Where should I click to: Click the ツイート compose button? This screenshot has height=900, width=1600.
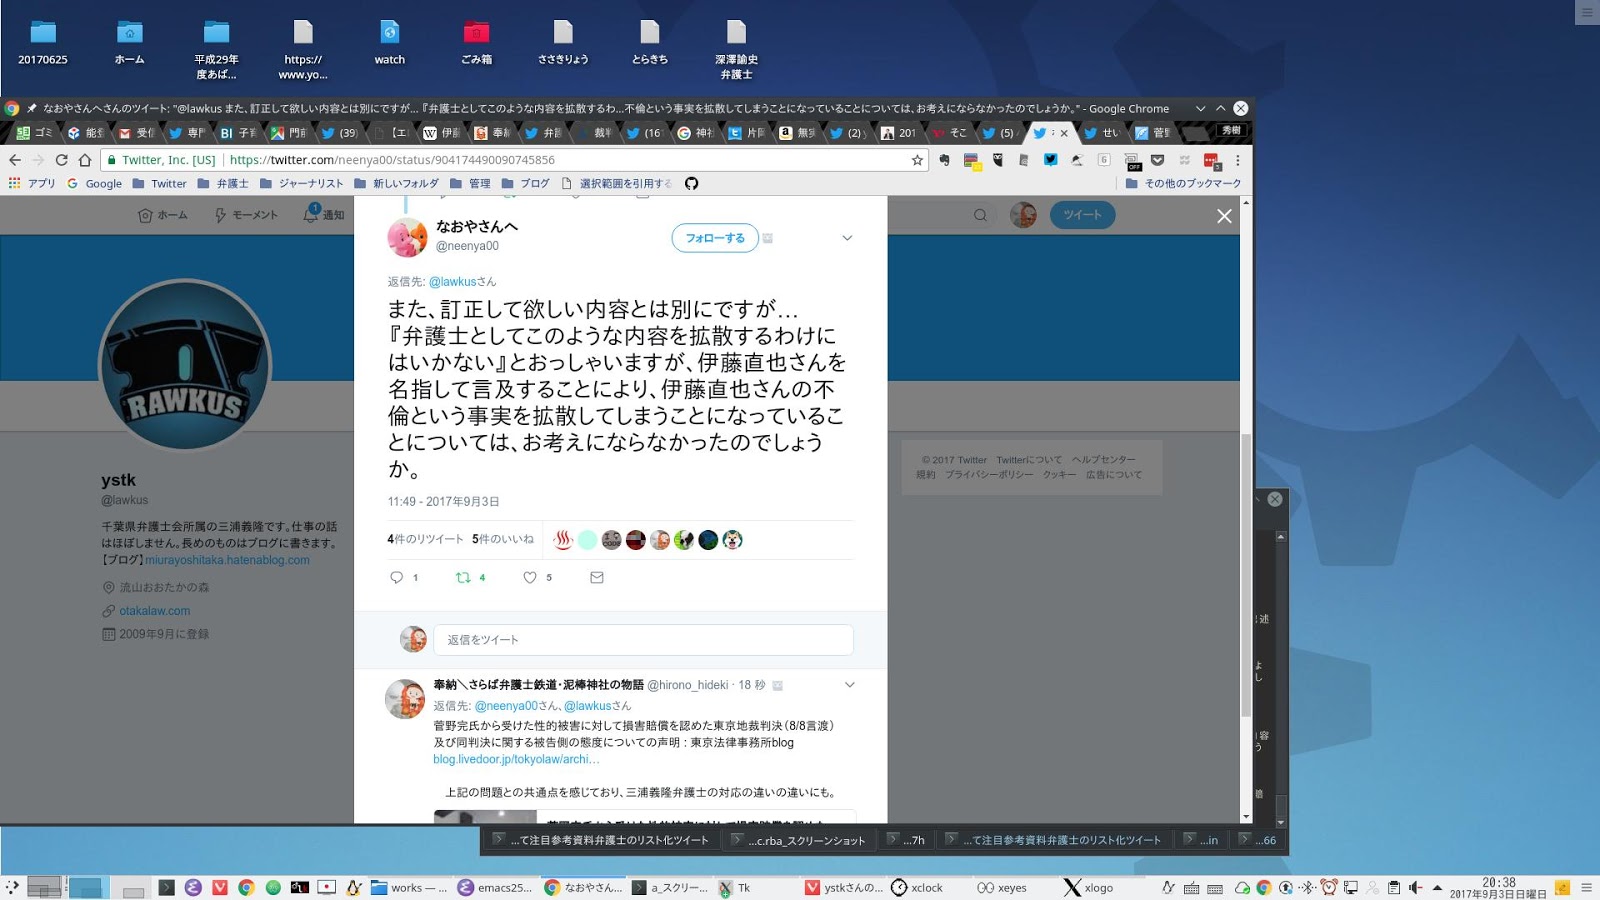point(1082,215)
